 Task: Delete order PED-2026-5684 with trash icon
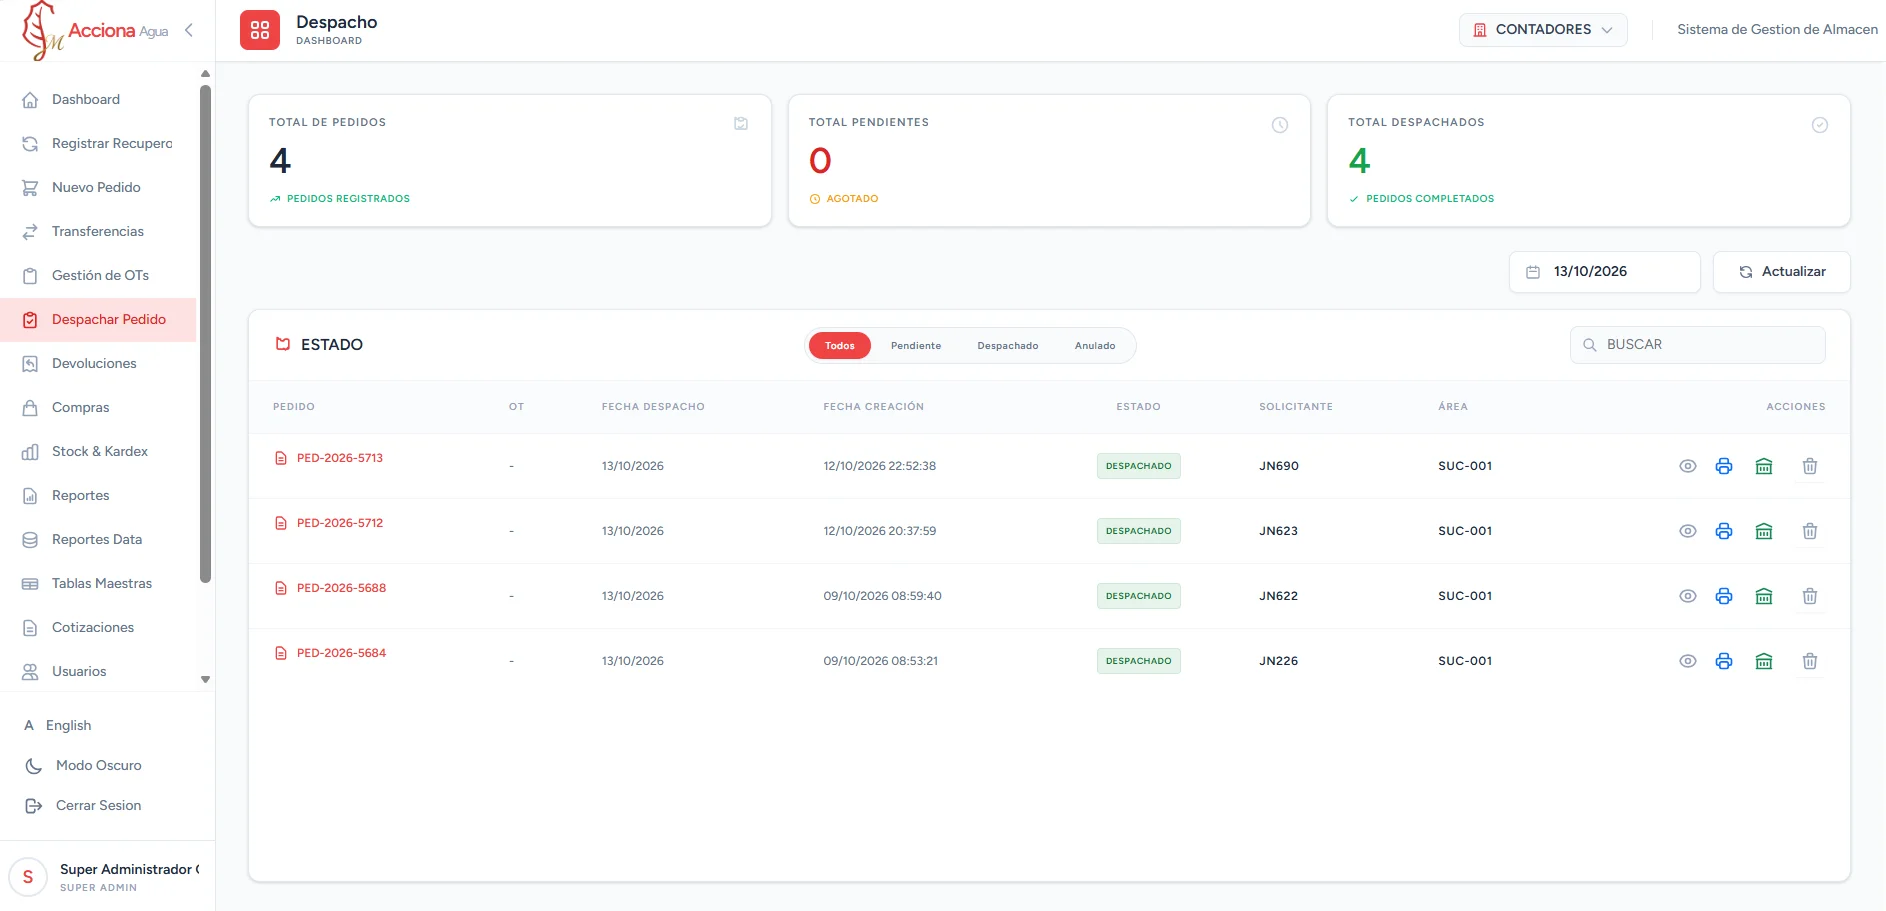coord(1810,661)
